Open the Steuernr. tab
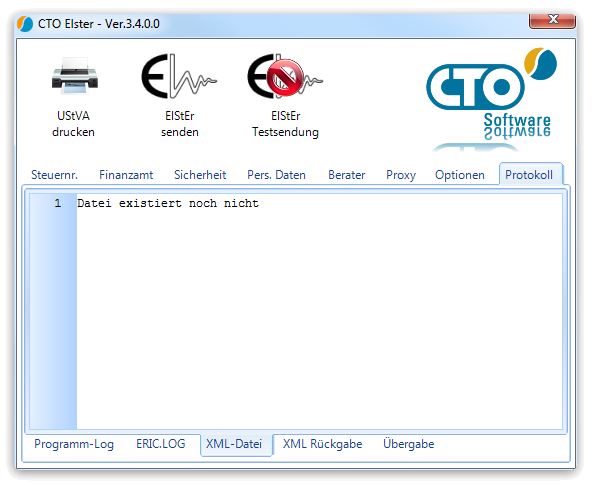This screenshot has width=592, height=485. click(x=54, y=175)
